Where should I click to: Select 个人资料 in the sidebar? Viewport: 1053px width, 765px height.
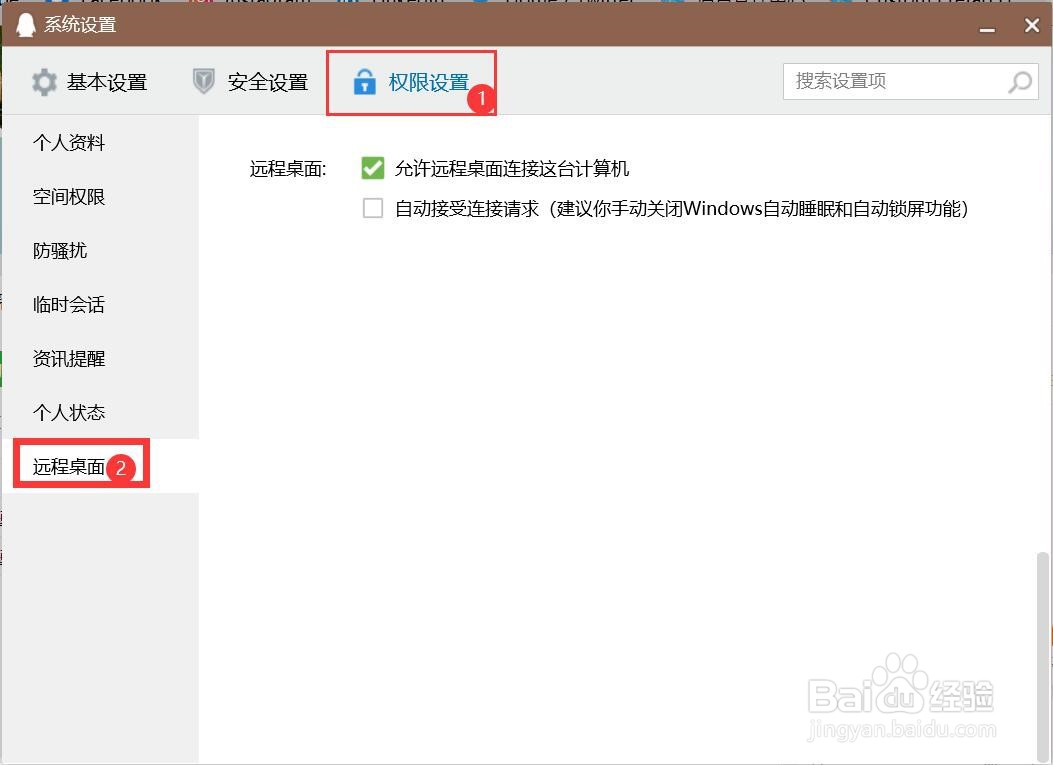(68, 142)
